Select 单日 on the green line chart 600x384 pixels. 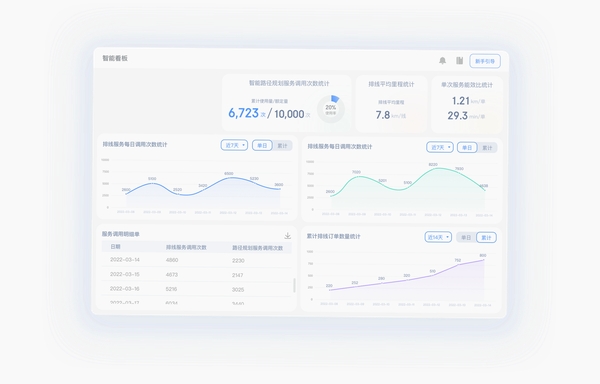point(467,148)
